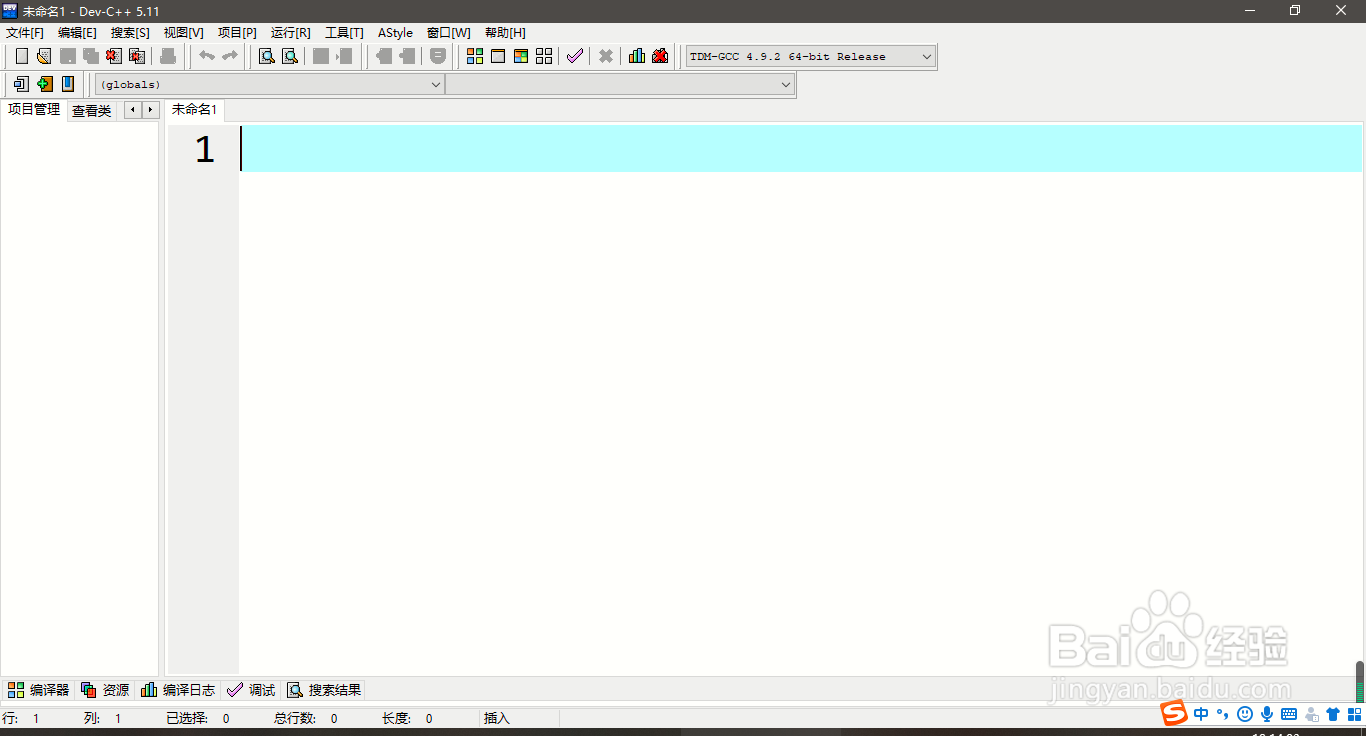Click the left arrow of sidebar tab scroller
Image resolution: width=1366 pixels, height=736 pixels.
[132, 110]
